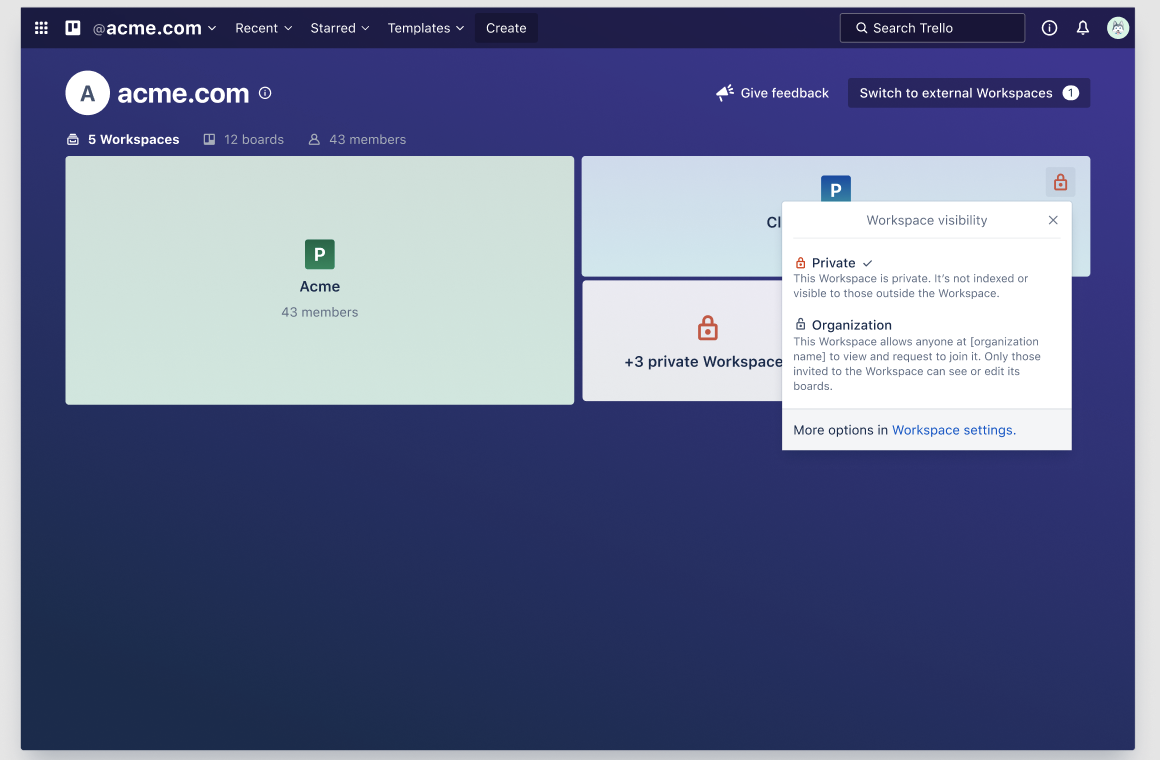
Task: Open the notifications bell
Action: point(1082,28)
